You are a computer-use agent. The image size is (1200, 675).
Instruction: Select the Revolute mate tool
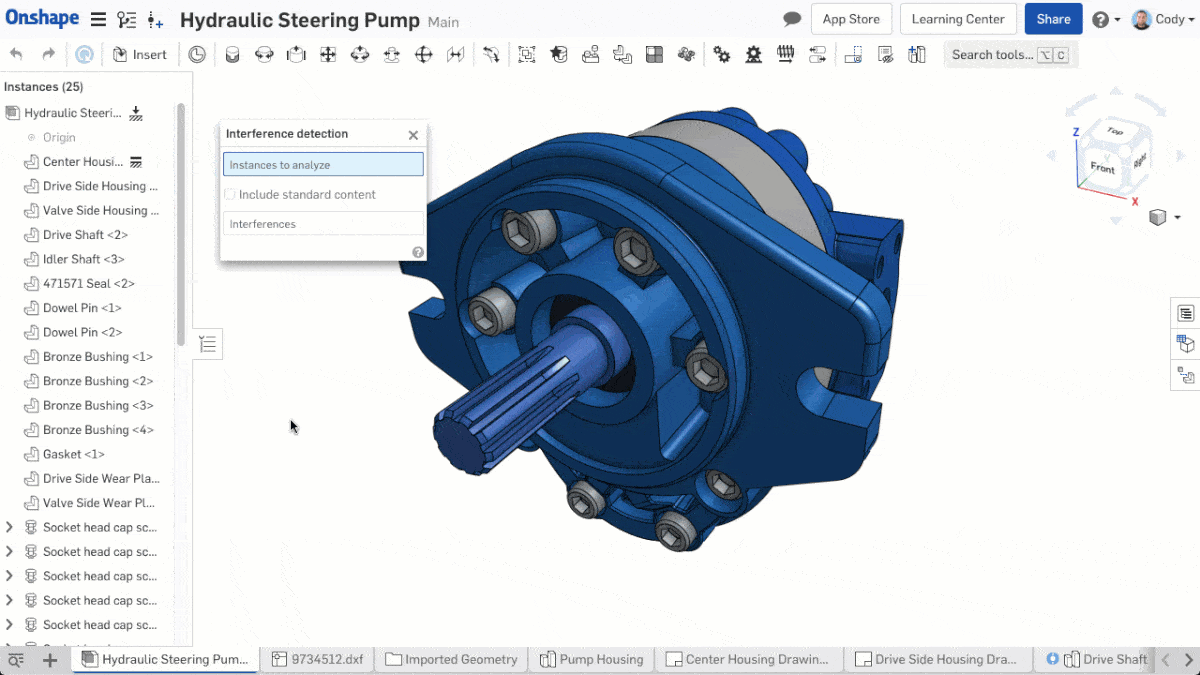[x=264, y=55]
